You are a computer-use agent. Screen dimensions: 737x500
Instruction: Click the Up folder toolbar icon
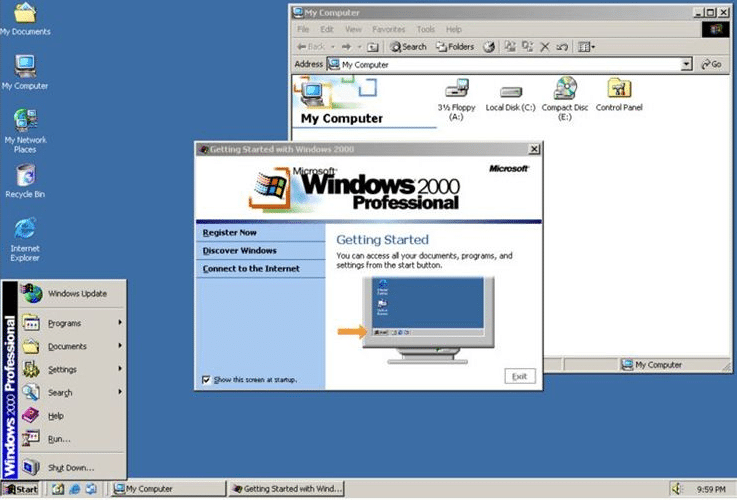(372, 47)
